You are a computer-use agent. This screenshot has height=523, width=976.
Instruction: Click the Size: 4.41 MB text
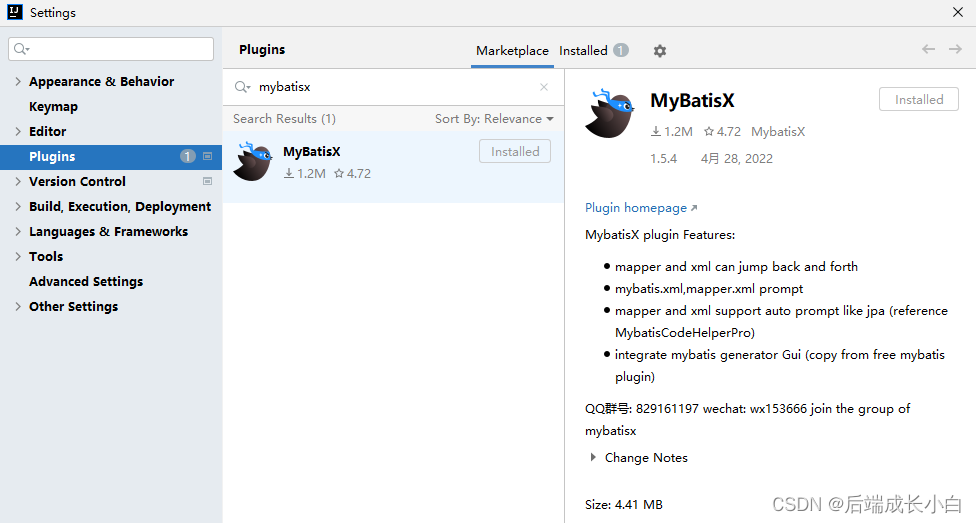(624, 505)
